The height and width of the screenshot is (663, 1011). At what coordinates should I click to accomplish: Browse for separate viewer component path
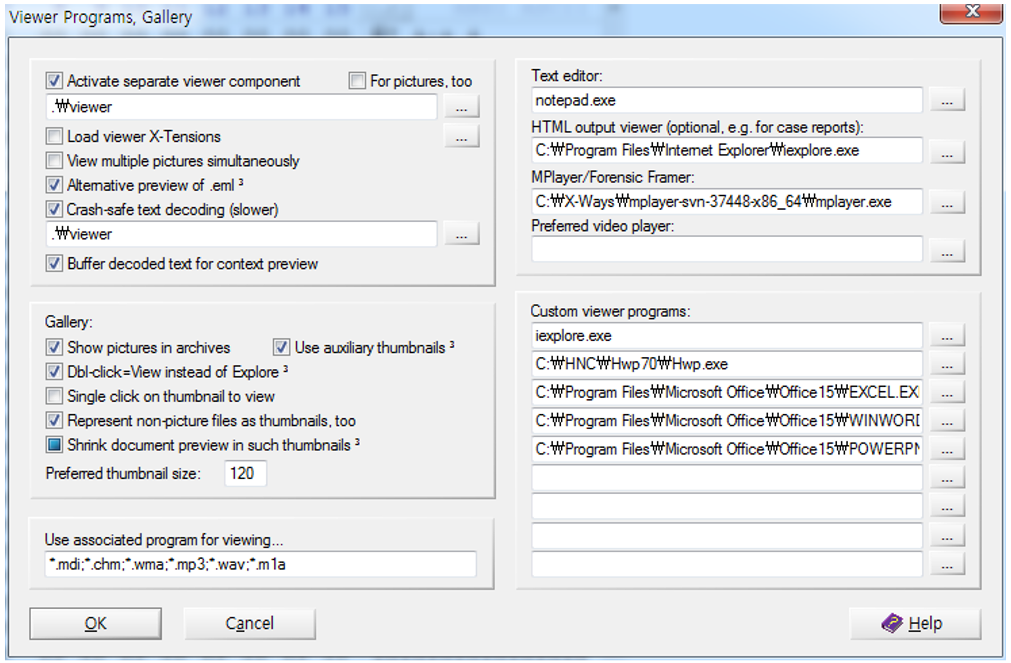[462, 107]
